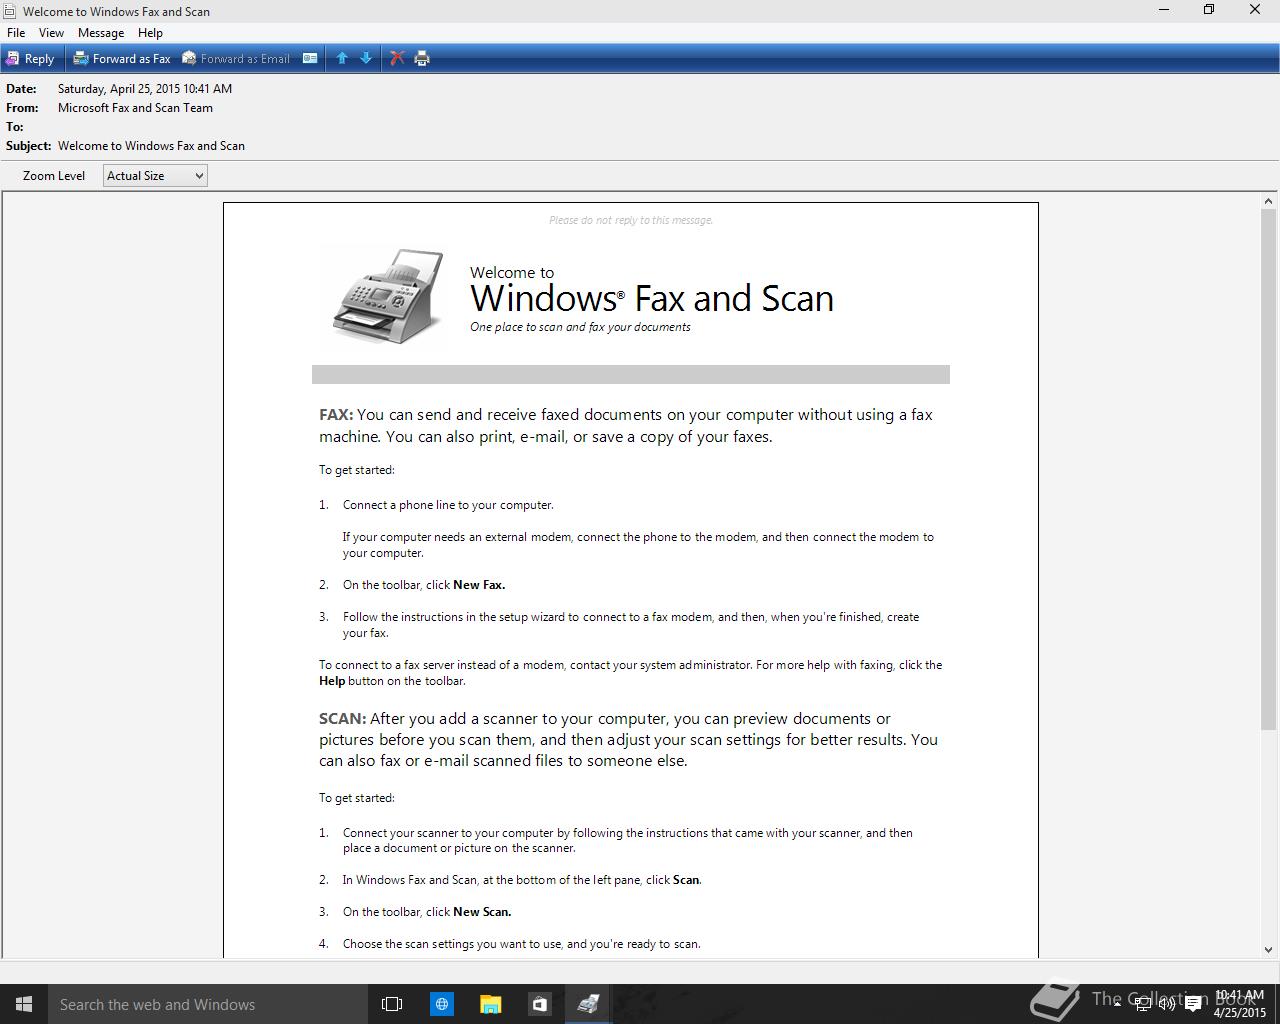Viewport: 1280px width, 1024px height.
Task: Open the Store app on taskbar
Action: coord(539,1004)
